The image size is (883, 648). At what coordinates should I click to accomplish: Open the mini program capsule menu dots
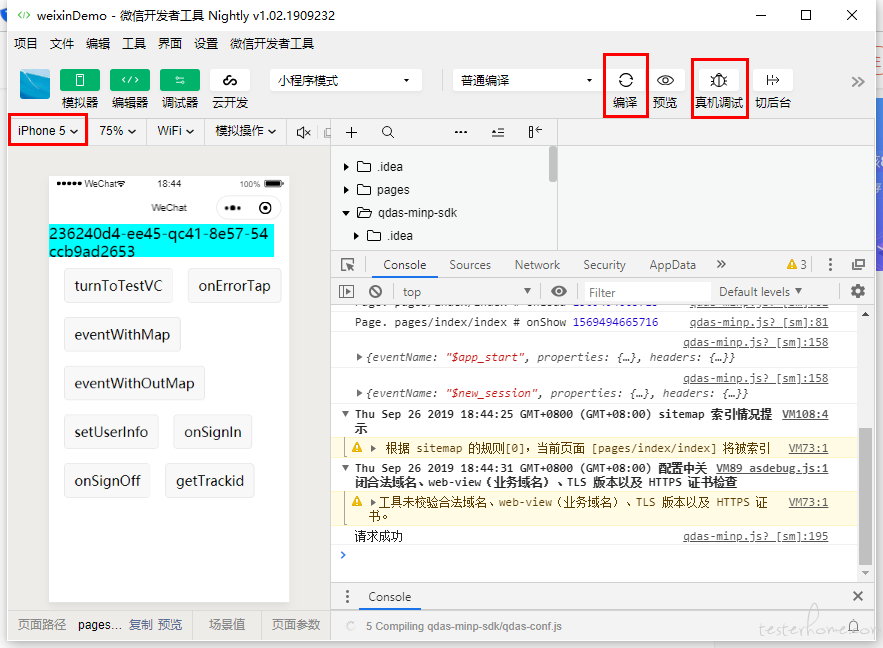[x=233, y=208]
